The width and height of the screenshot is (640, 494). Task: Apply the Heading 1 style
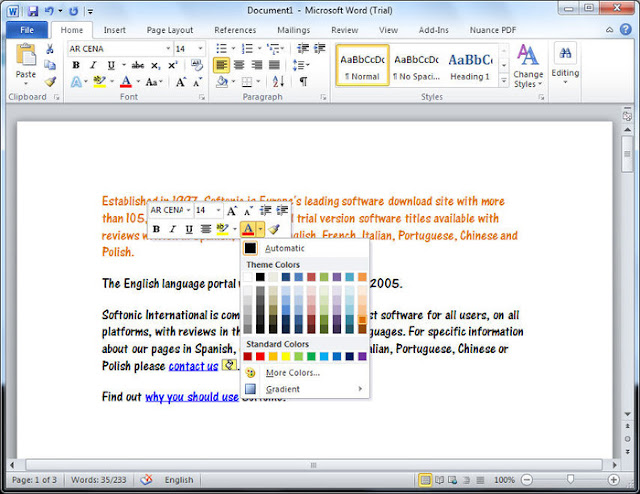click(470, 65)
